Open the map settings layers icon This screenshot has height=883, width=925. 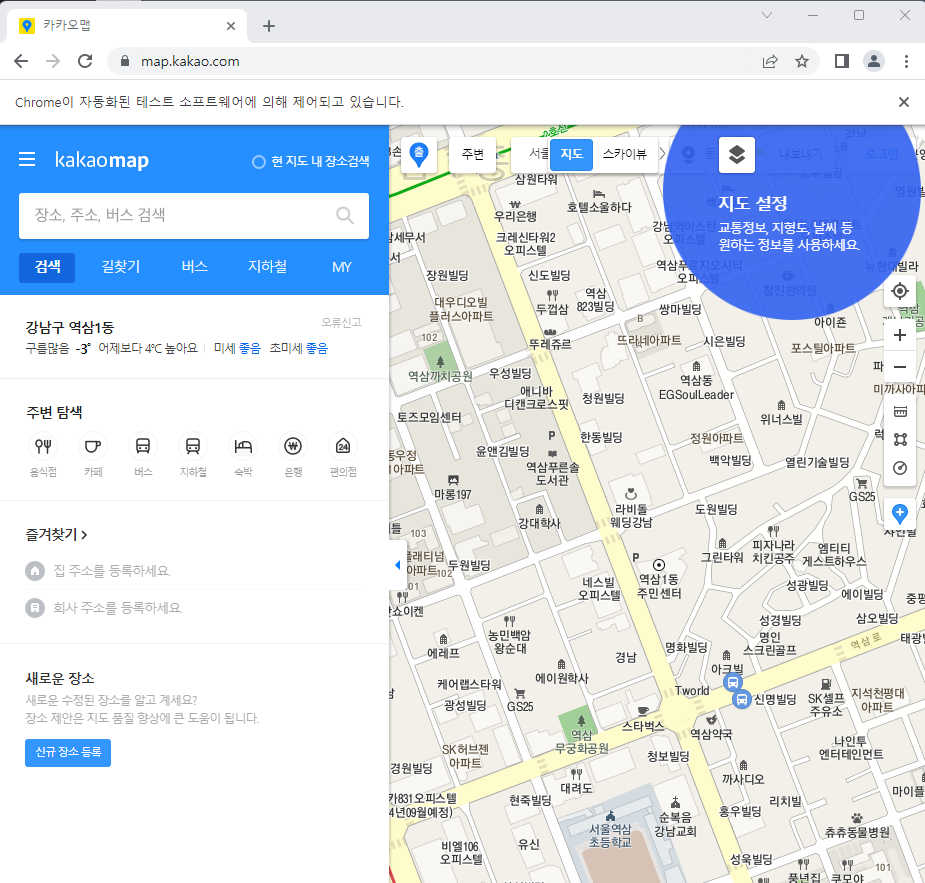click(736, 155)
